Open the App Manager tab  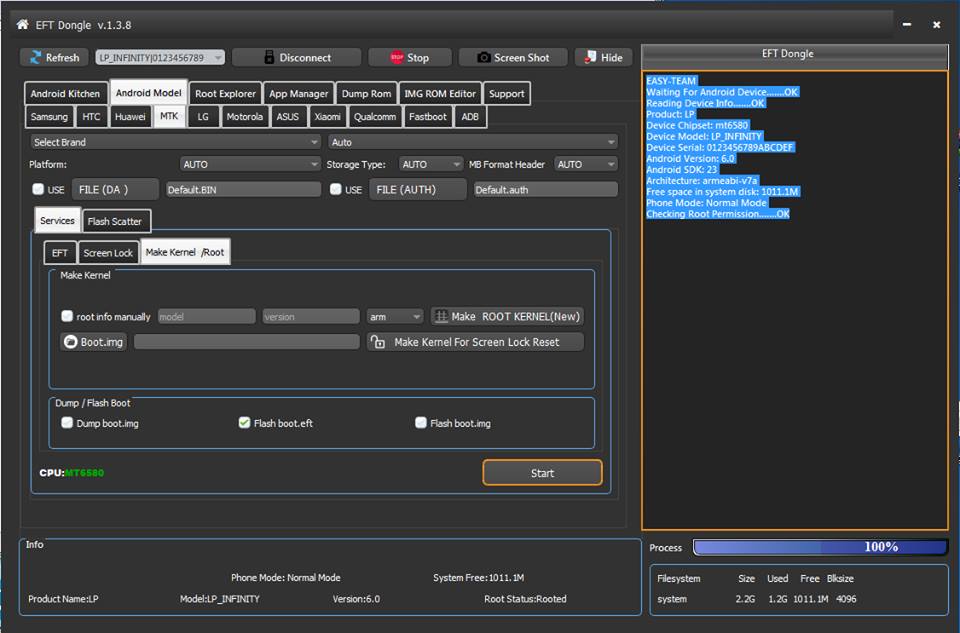point(299,94)
